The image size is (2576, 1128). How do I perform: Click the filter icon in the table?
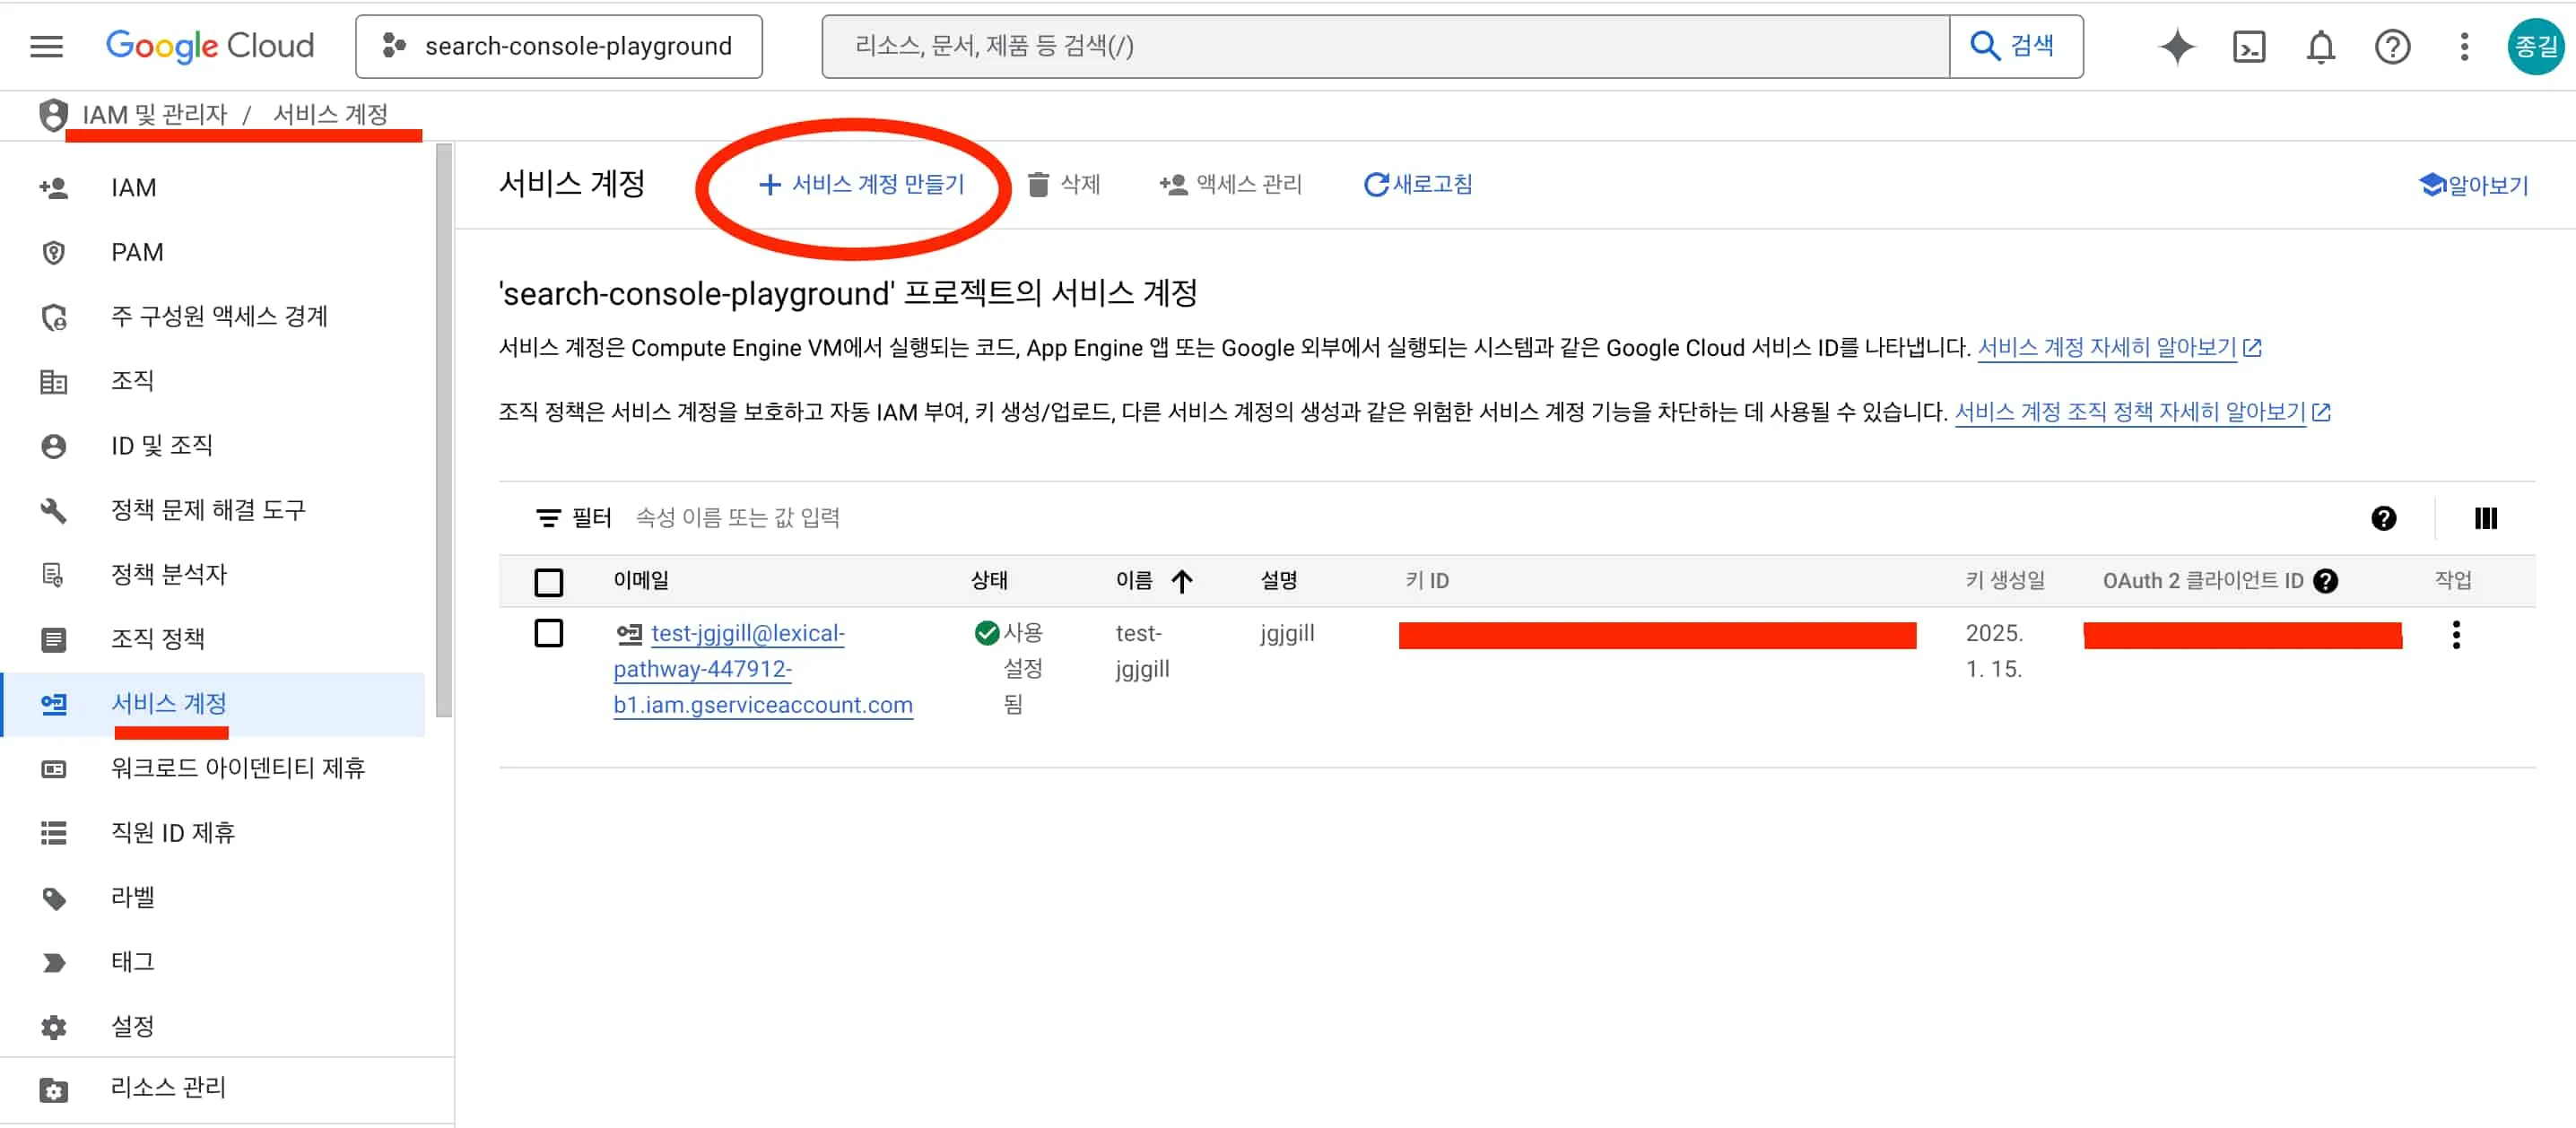[548, 517]
